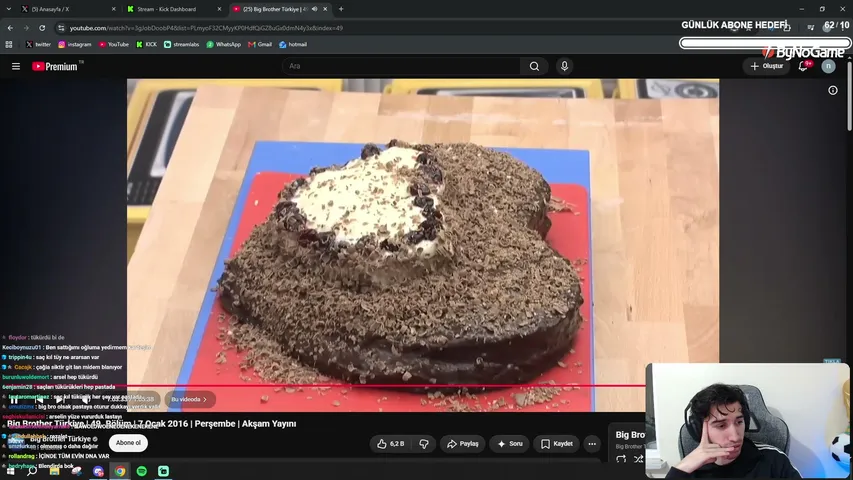Open File Explorer from taskbar
The height and width of the screenshot is (480, 853).
(54, 471)
